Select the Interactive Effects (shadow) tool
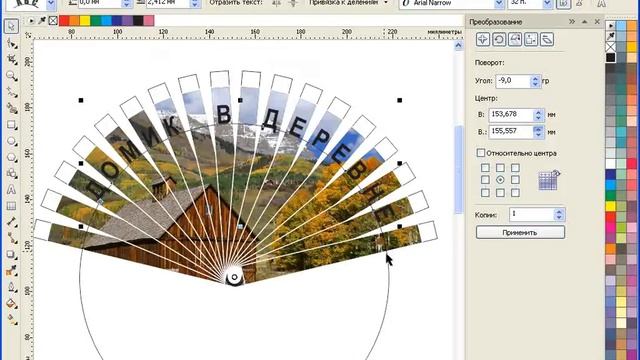Screen dimensions: 640x360 coord(11,255)
